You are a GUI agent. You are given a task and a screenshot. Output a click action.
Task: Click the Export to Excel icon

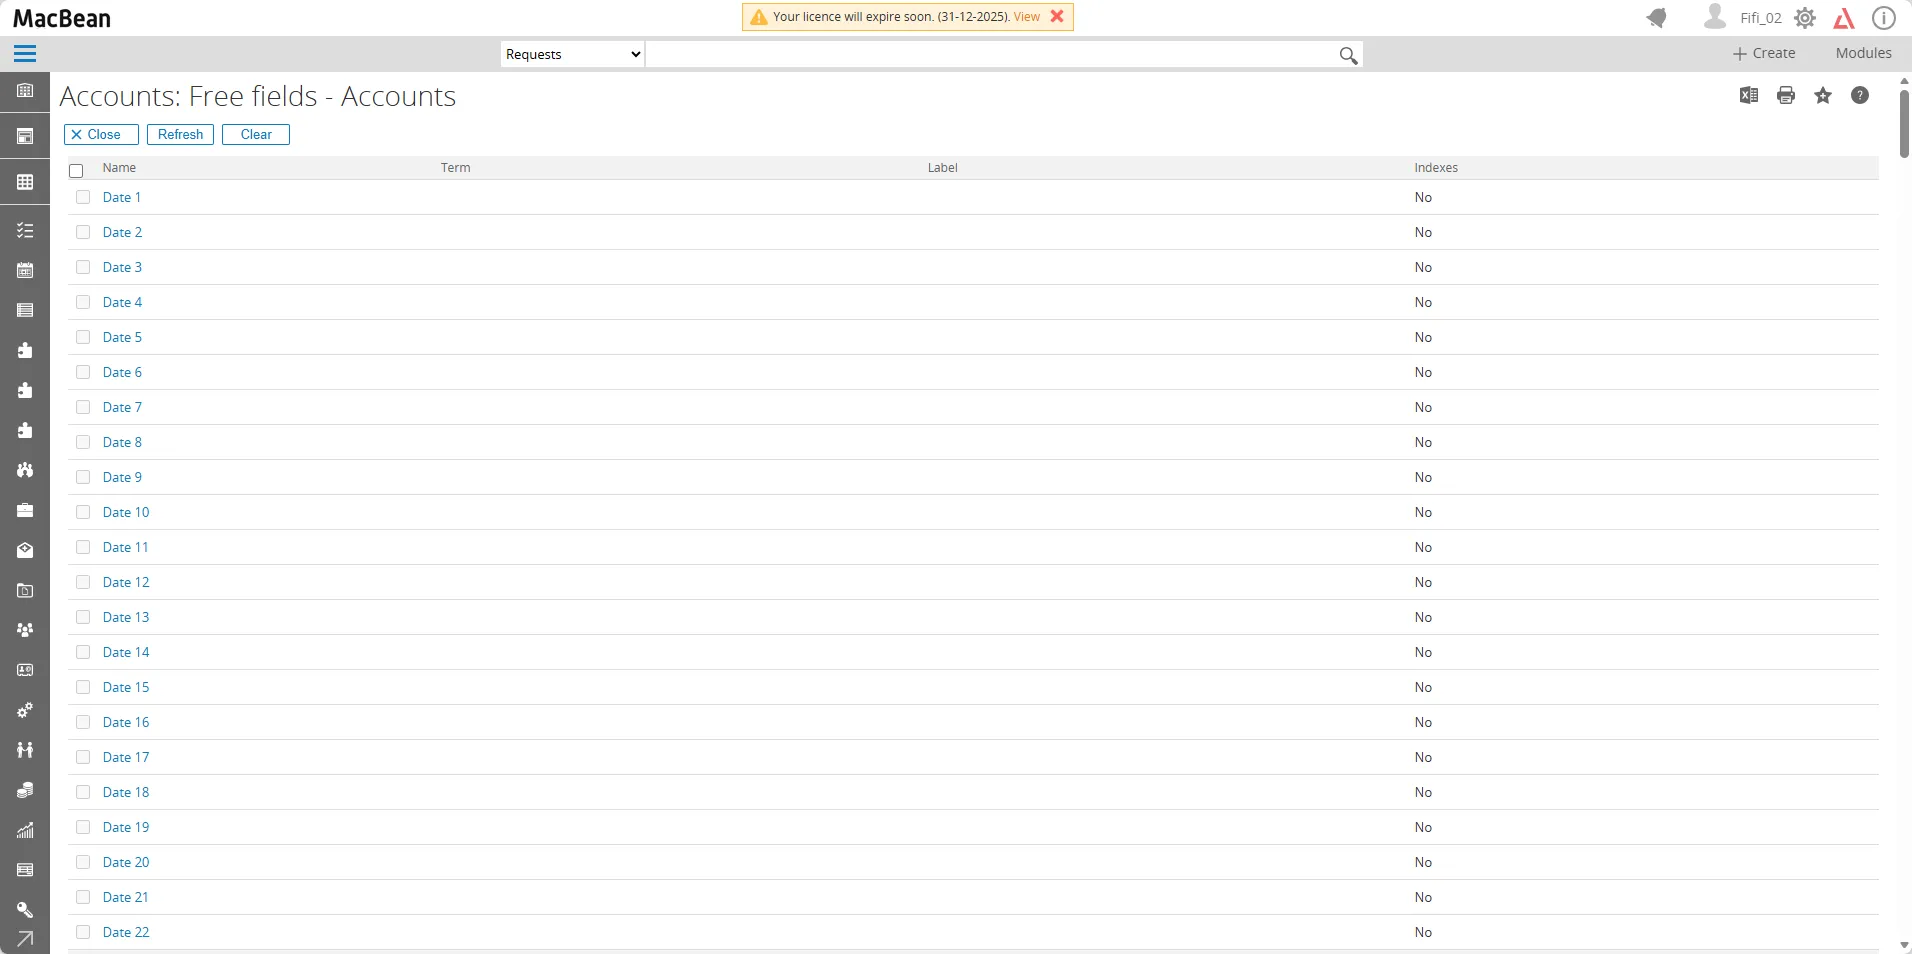pos(1748,96)
